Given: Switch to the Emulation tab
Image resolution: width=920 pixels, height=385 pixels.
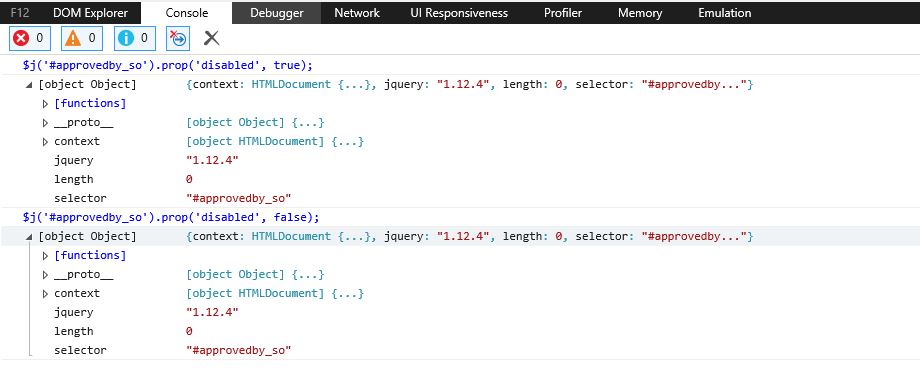Looking at the screenshot, I should [725, 12].
